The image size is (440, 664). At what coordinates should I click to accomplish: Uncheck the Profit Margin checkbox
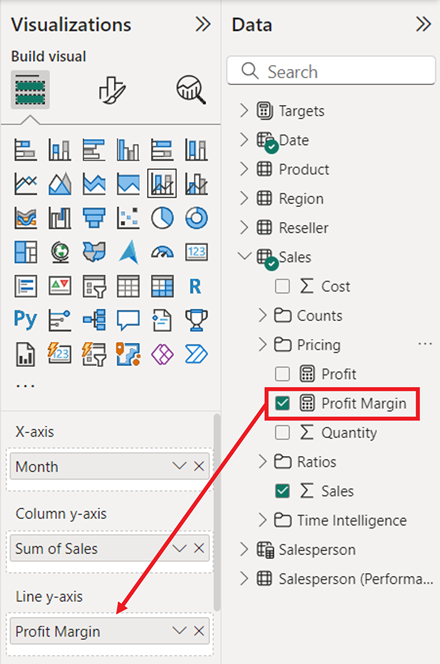point(282,403)
